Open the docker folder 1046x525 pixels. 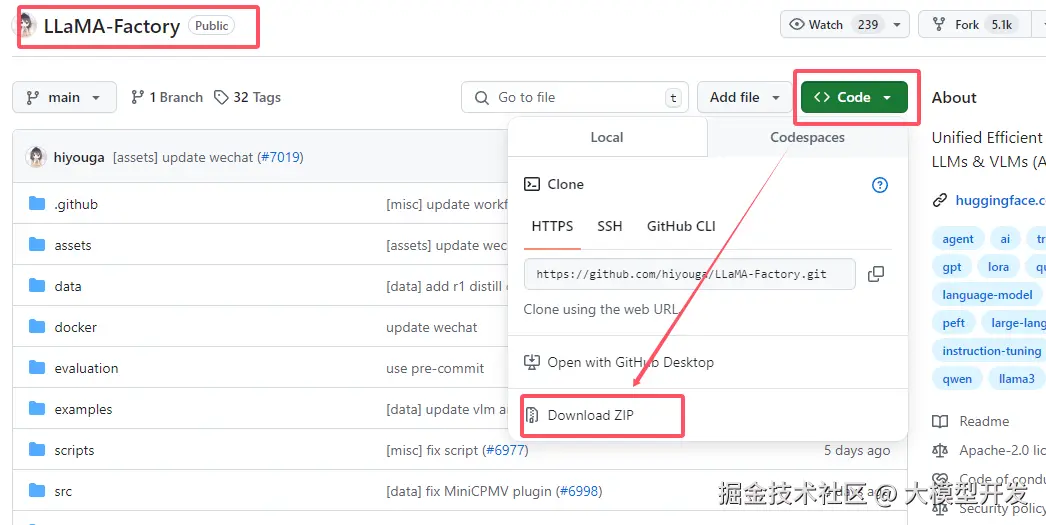coord(75,327)
